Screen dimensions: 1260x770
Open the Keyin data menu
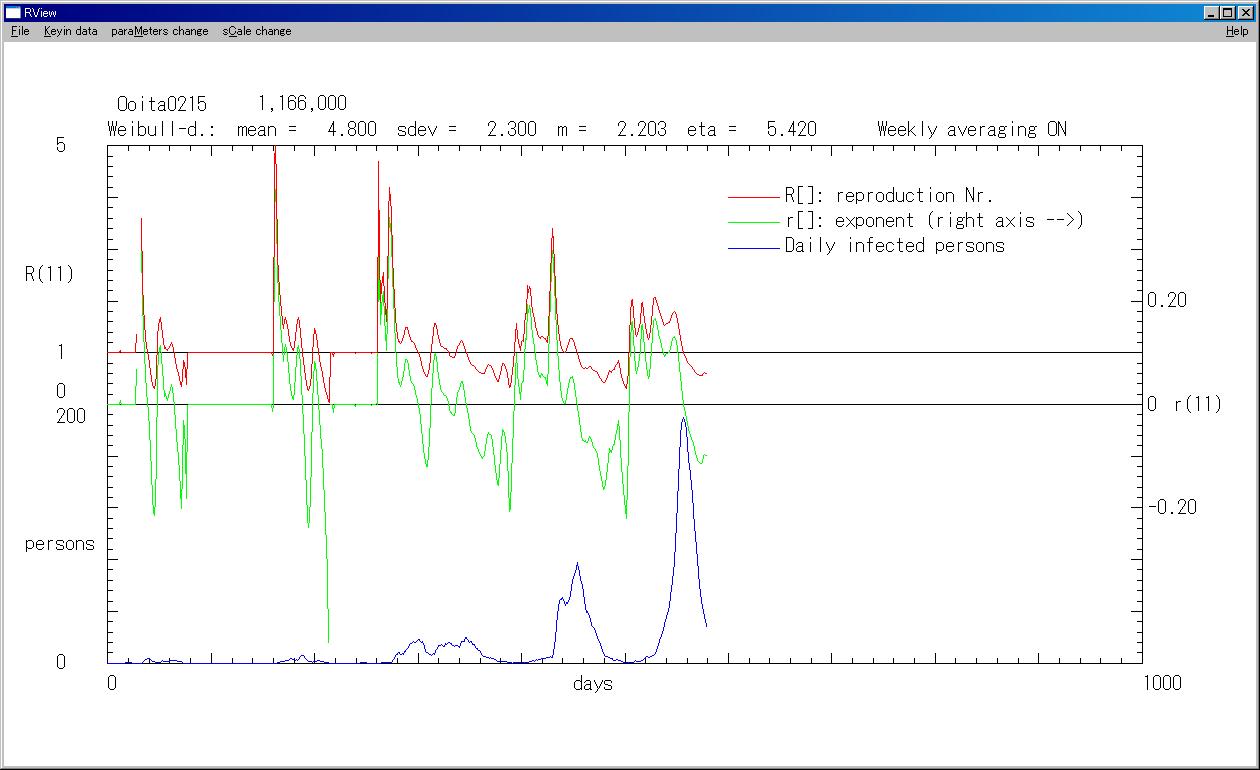click(70, 31)
